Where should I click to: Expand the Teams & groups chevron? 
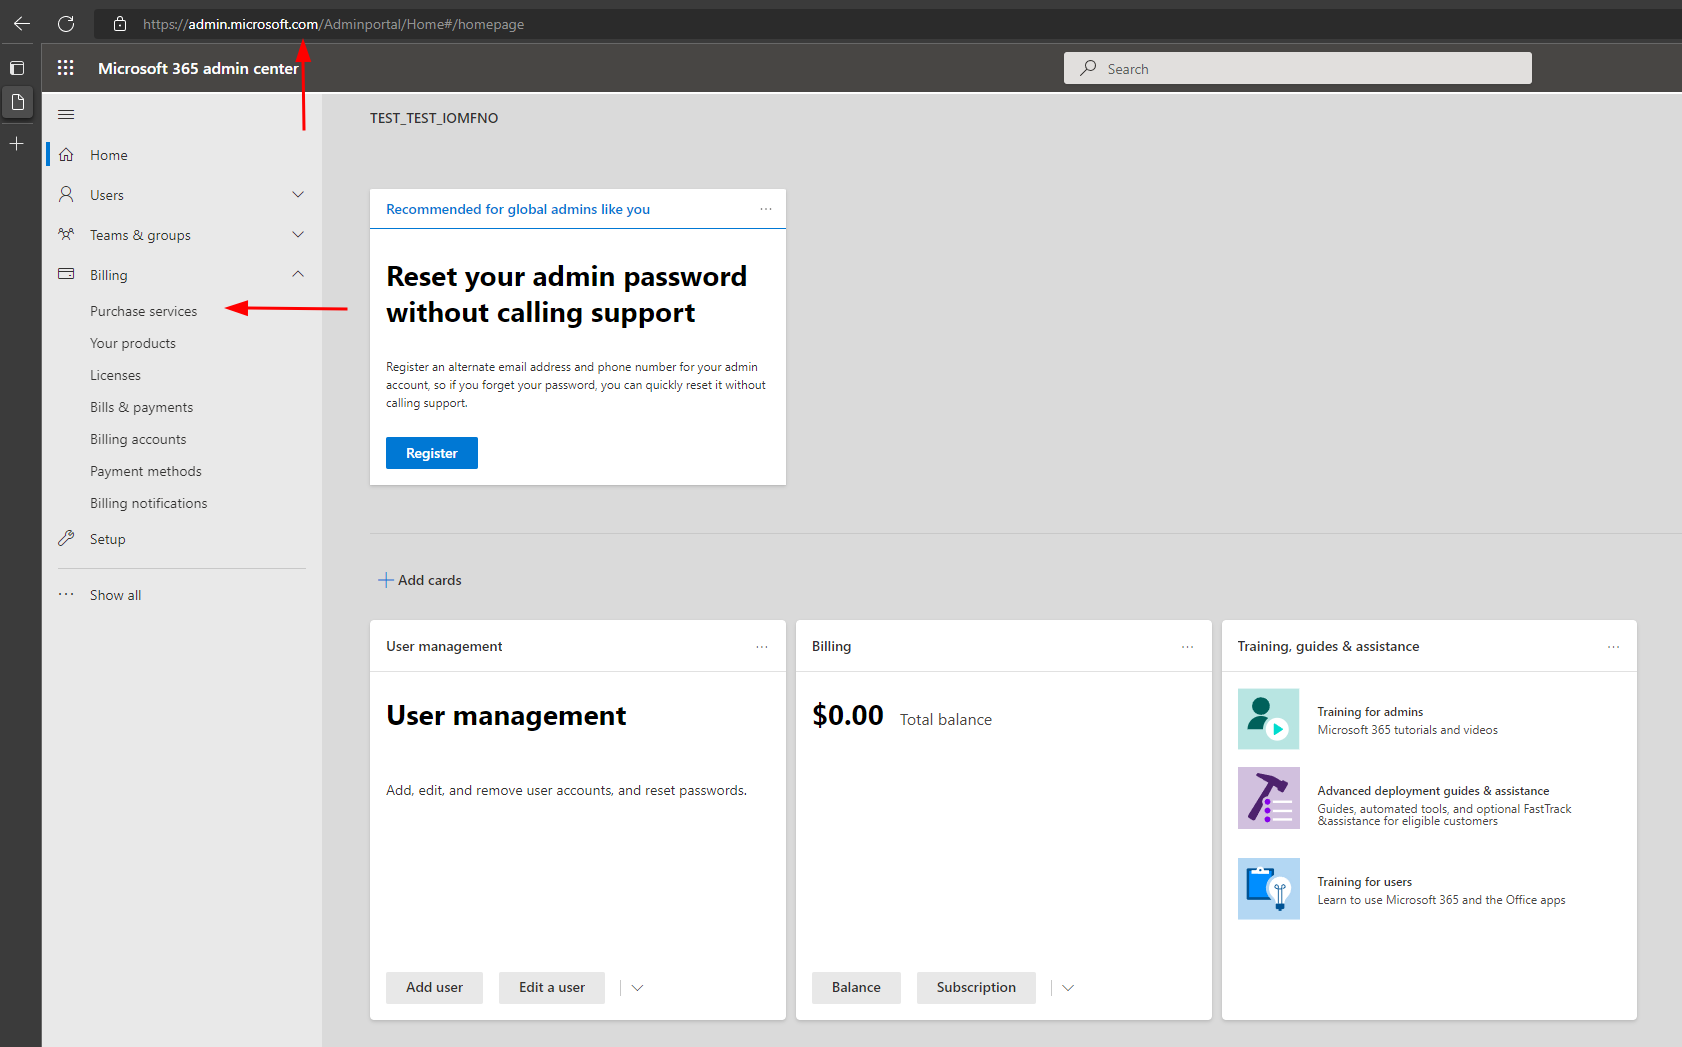(298, 234)
